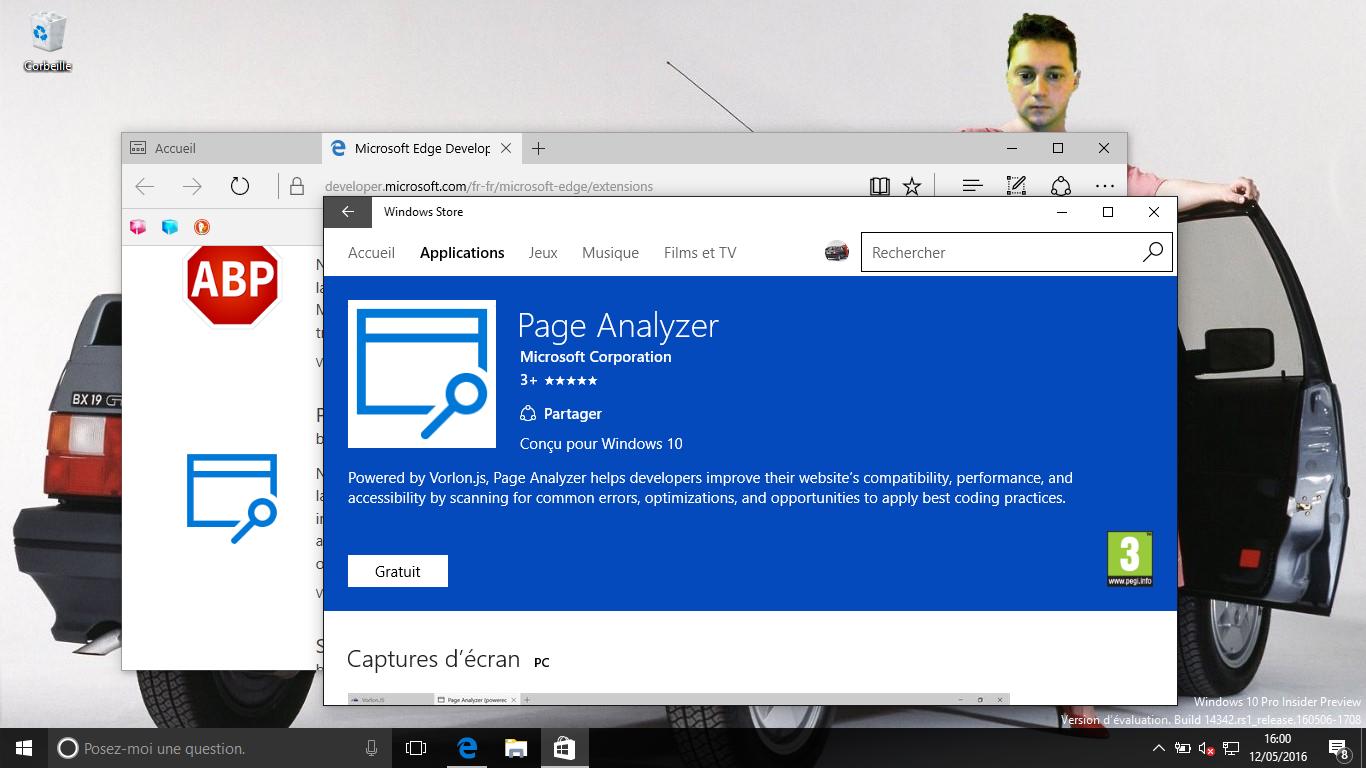Open Edge reading view book icon
The height and width of the screenshot is (768, 1366).
(x=879, y=186)
